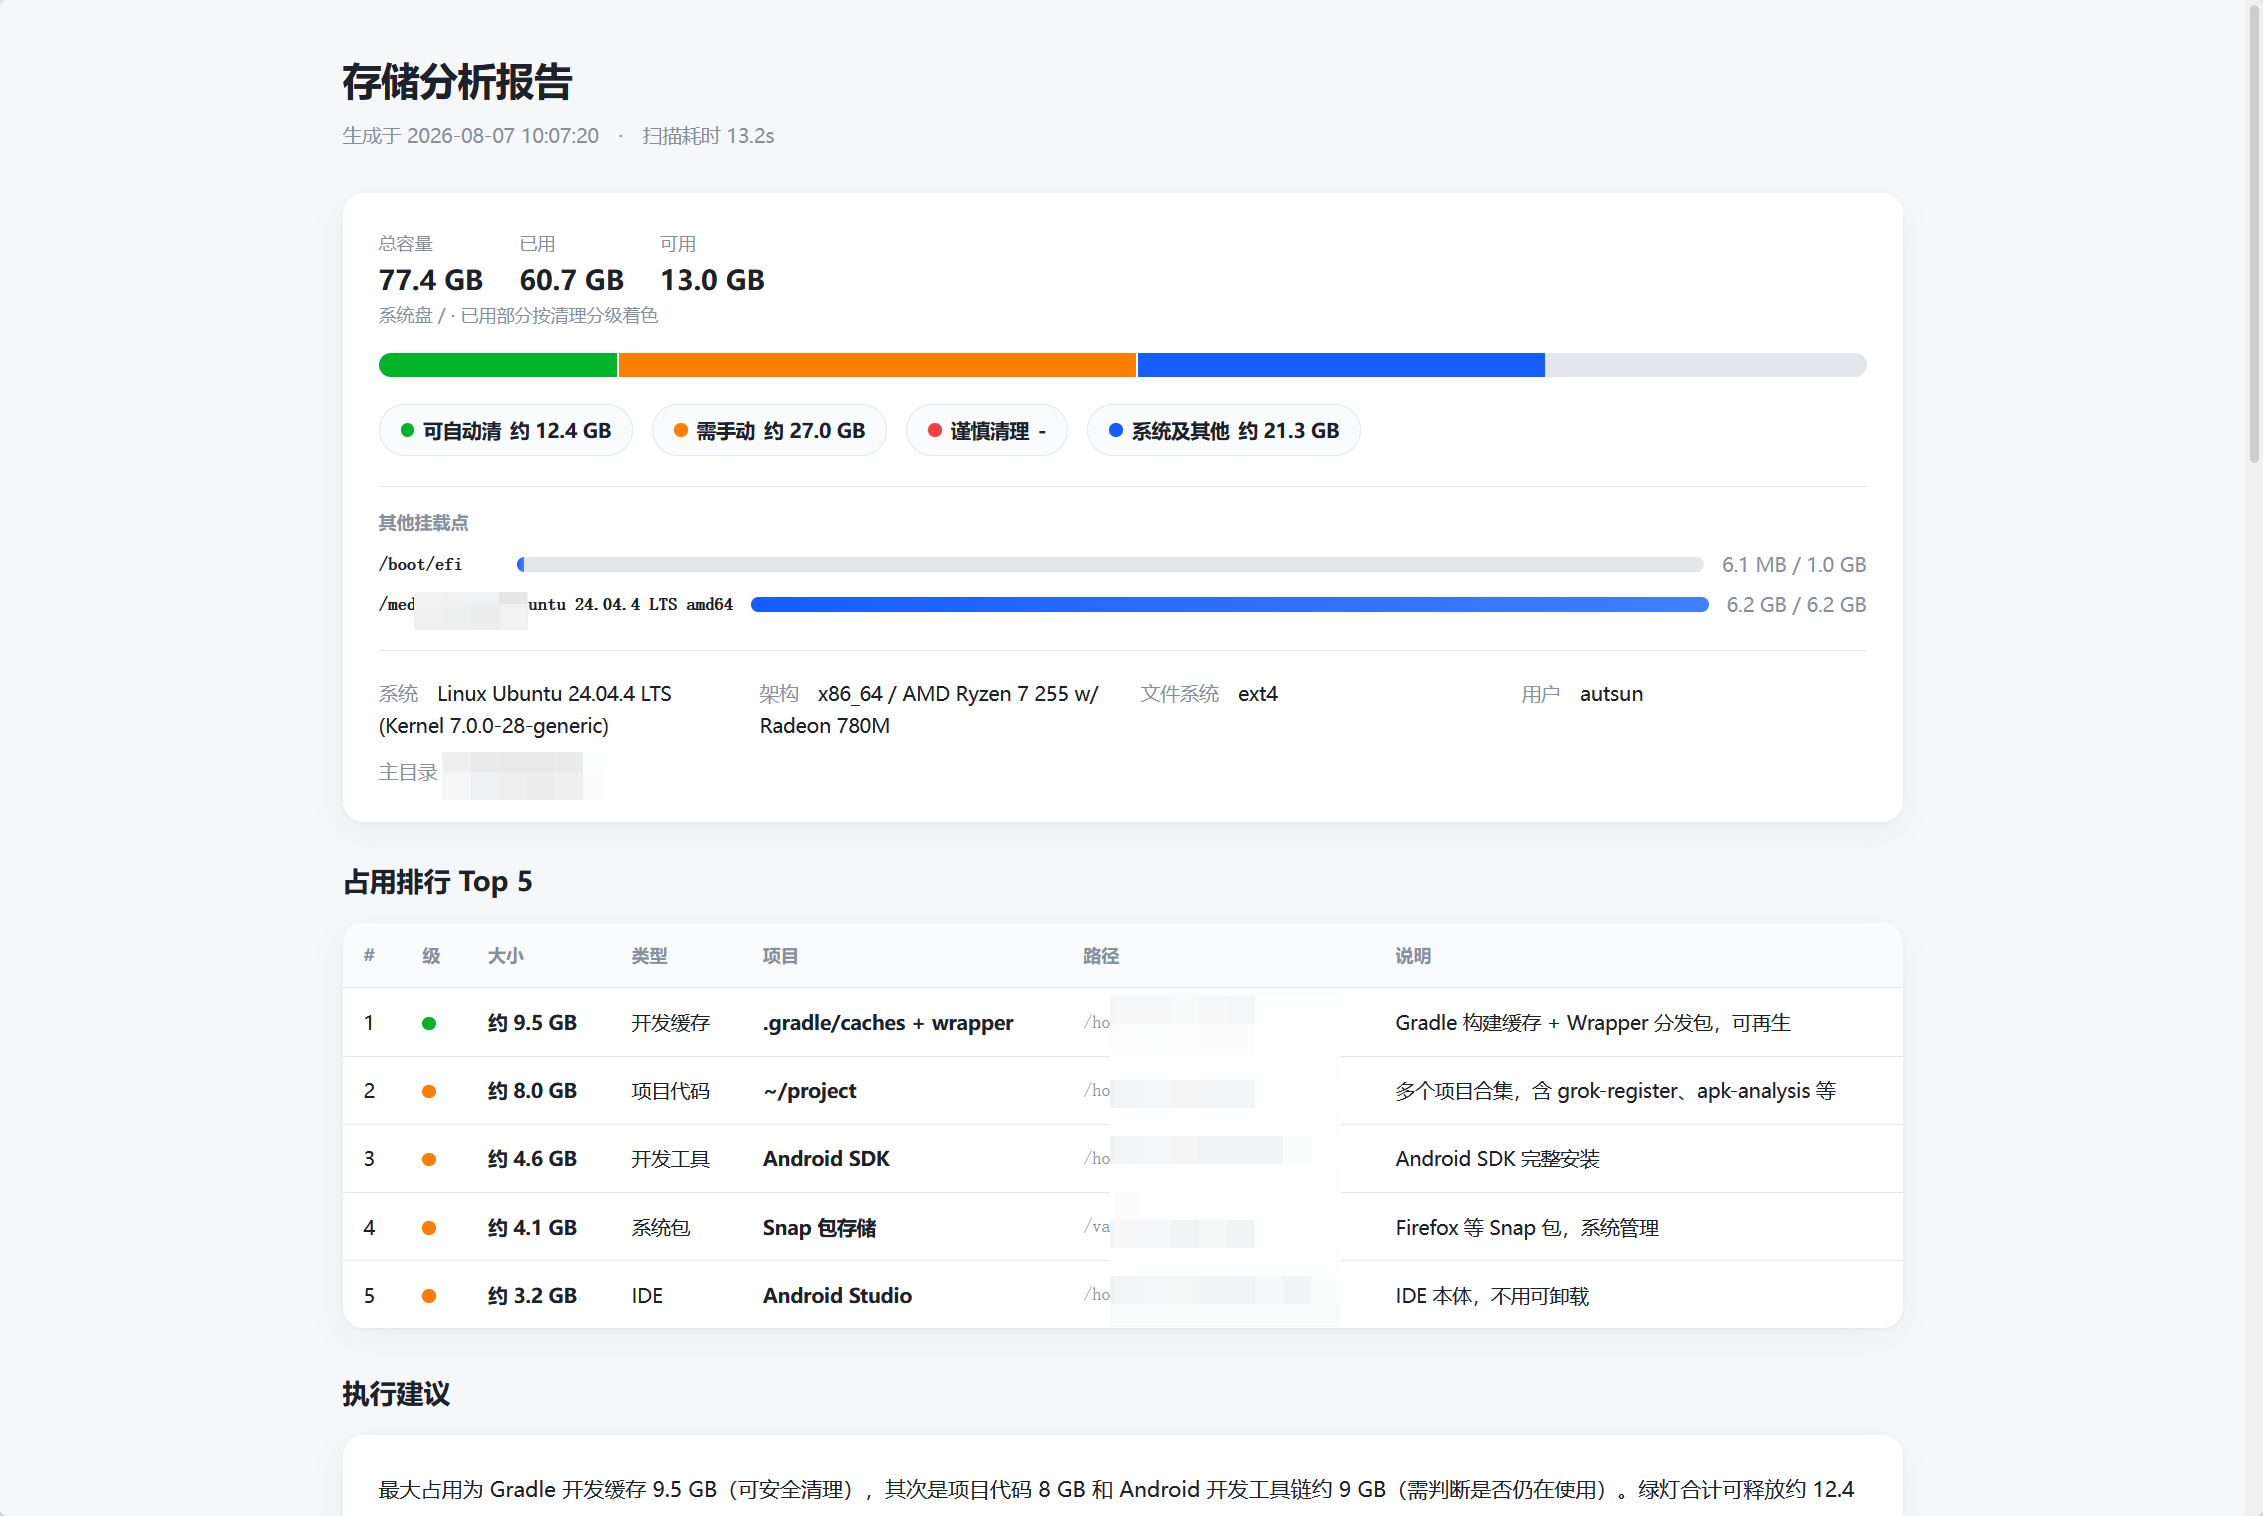Click the /boot/efi usage progress bar
2263x1516 pixels.
pyautogui.click(x=1110, y=565)
